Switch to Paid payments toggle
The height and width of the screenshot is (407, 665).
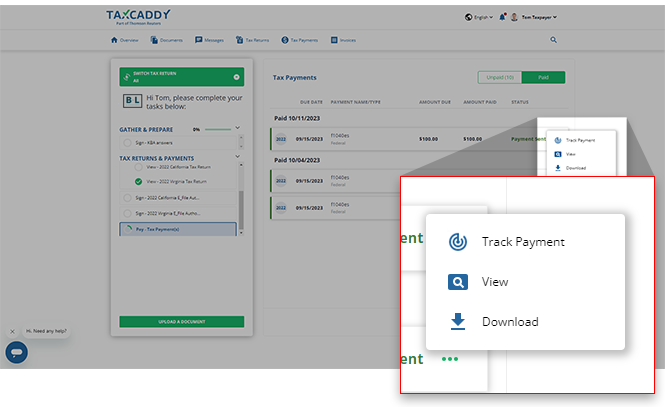coord(543,77)
